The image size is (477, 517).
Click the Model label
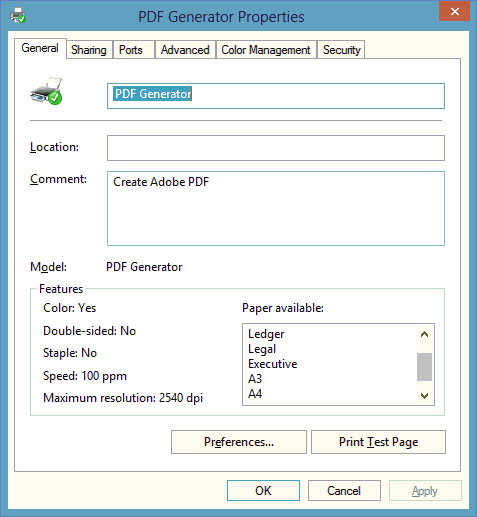point(49,267)
